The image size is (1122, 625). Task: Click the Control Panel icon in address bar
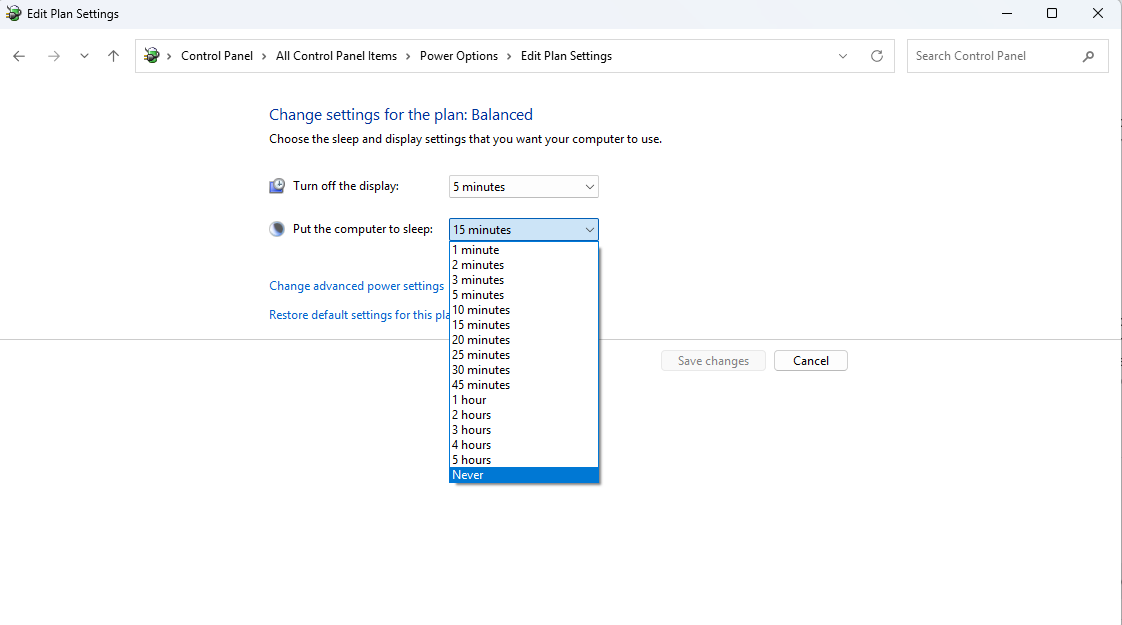[152, 56]
